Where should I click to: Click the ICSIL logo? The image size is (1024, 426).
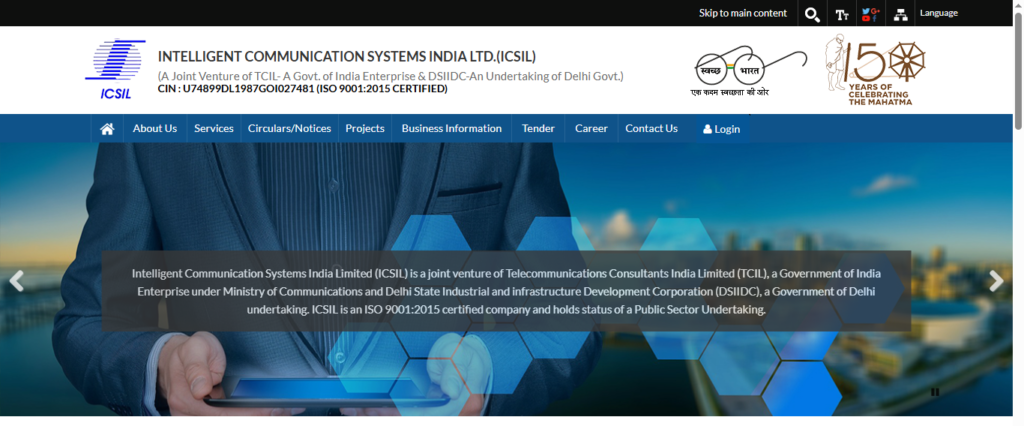coord(114,69)
